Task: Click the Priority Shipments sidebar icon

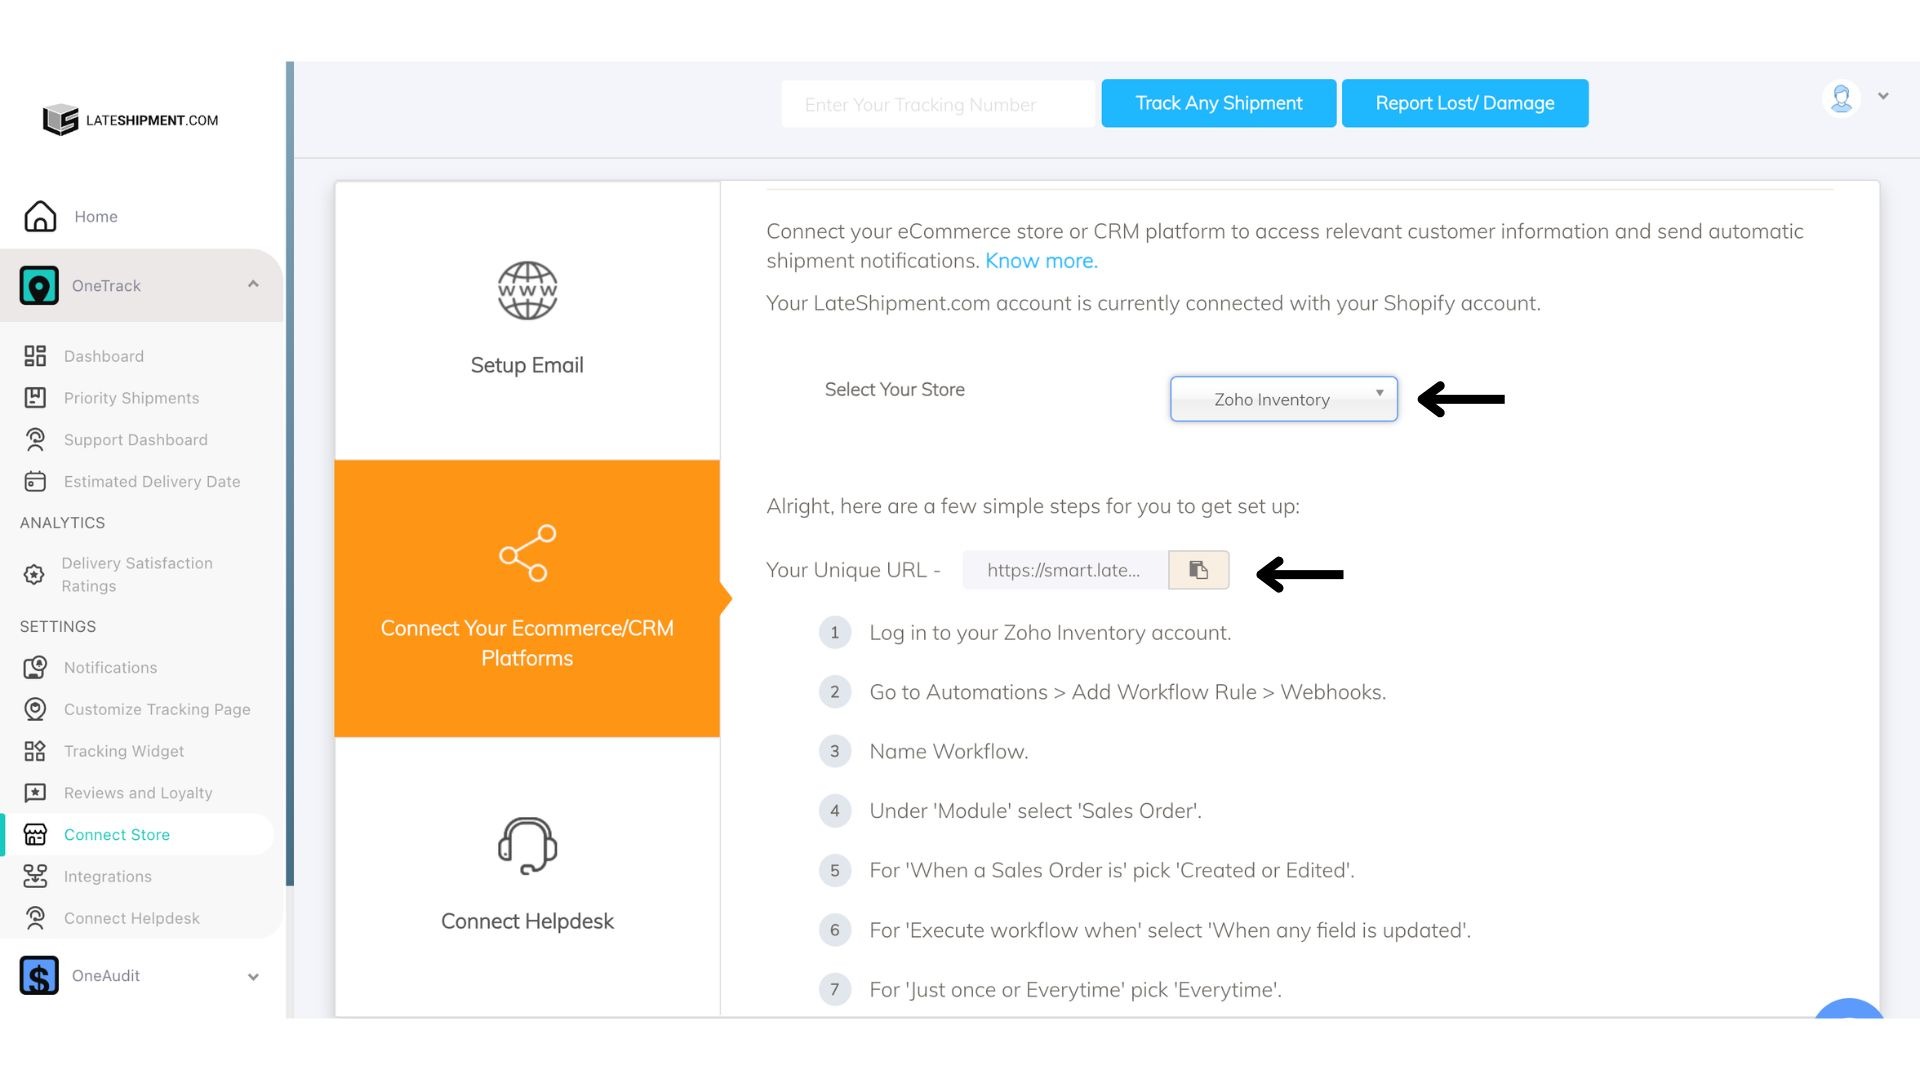Action: point(35,398)
